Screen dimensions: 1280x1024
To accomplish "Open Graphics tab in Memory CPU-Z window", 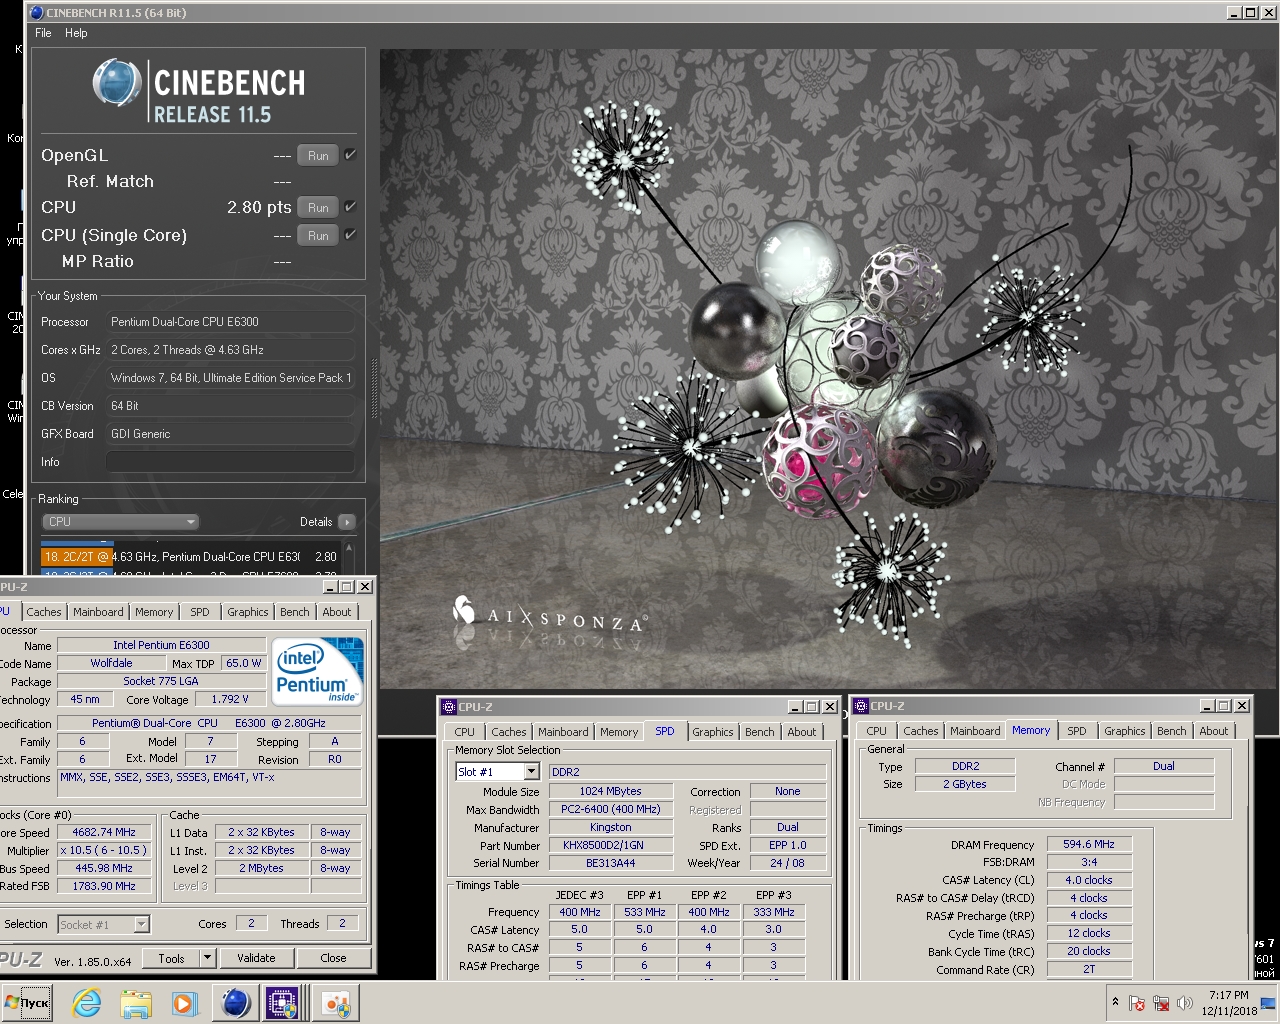I will (1125, 731).
